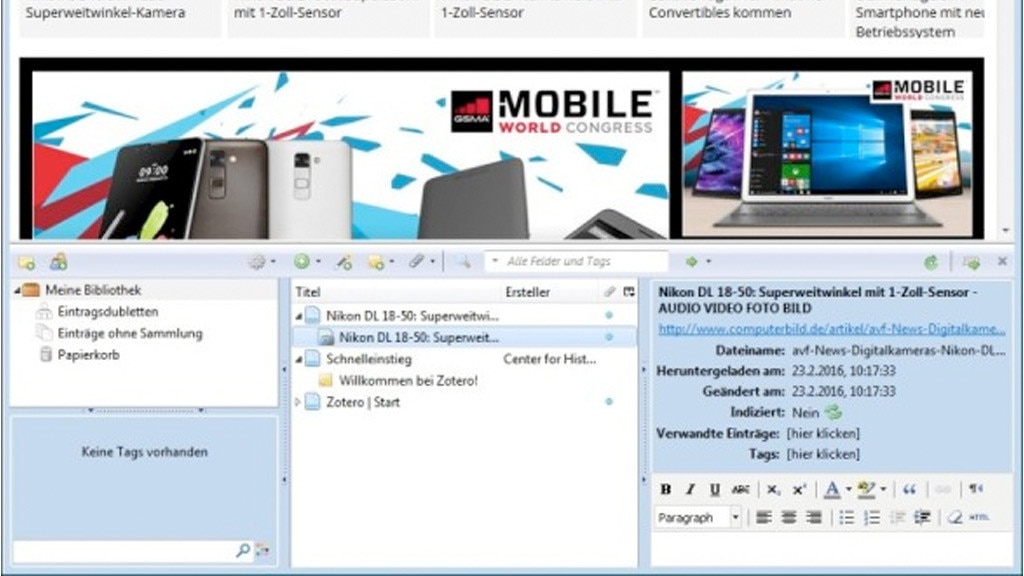
Task: Click the New Group icon
Action: (x=59, y=262)
